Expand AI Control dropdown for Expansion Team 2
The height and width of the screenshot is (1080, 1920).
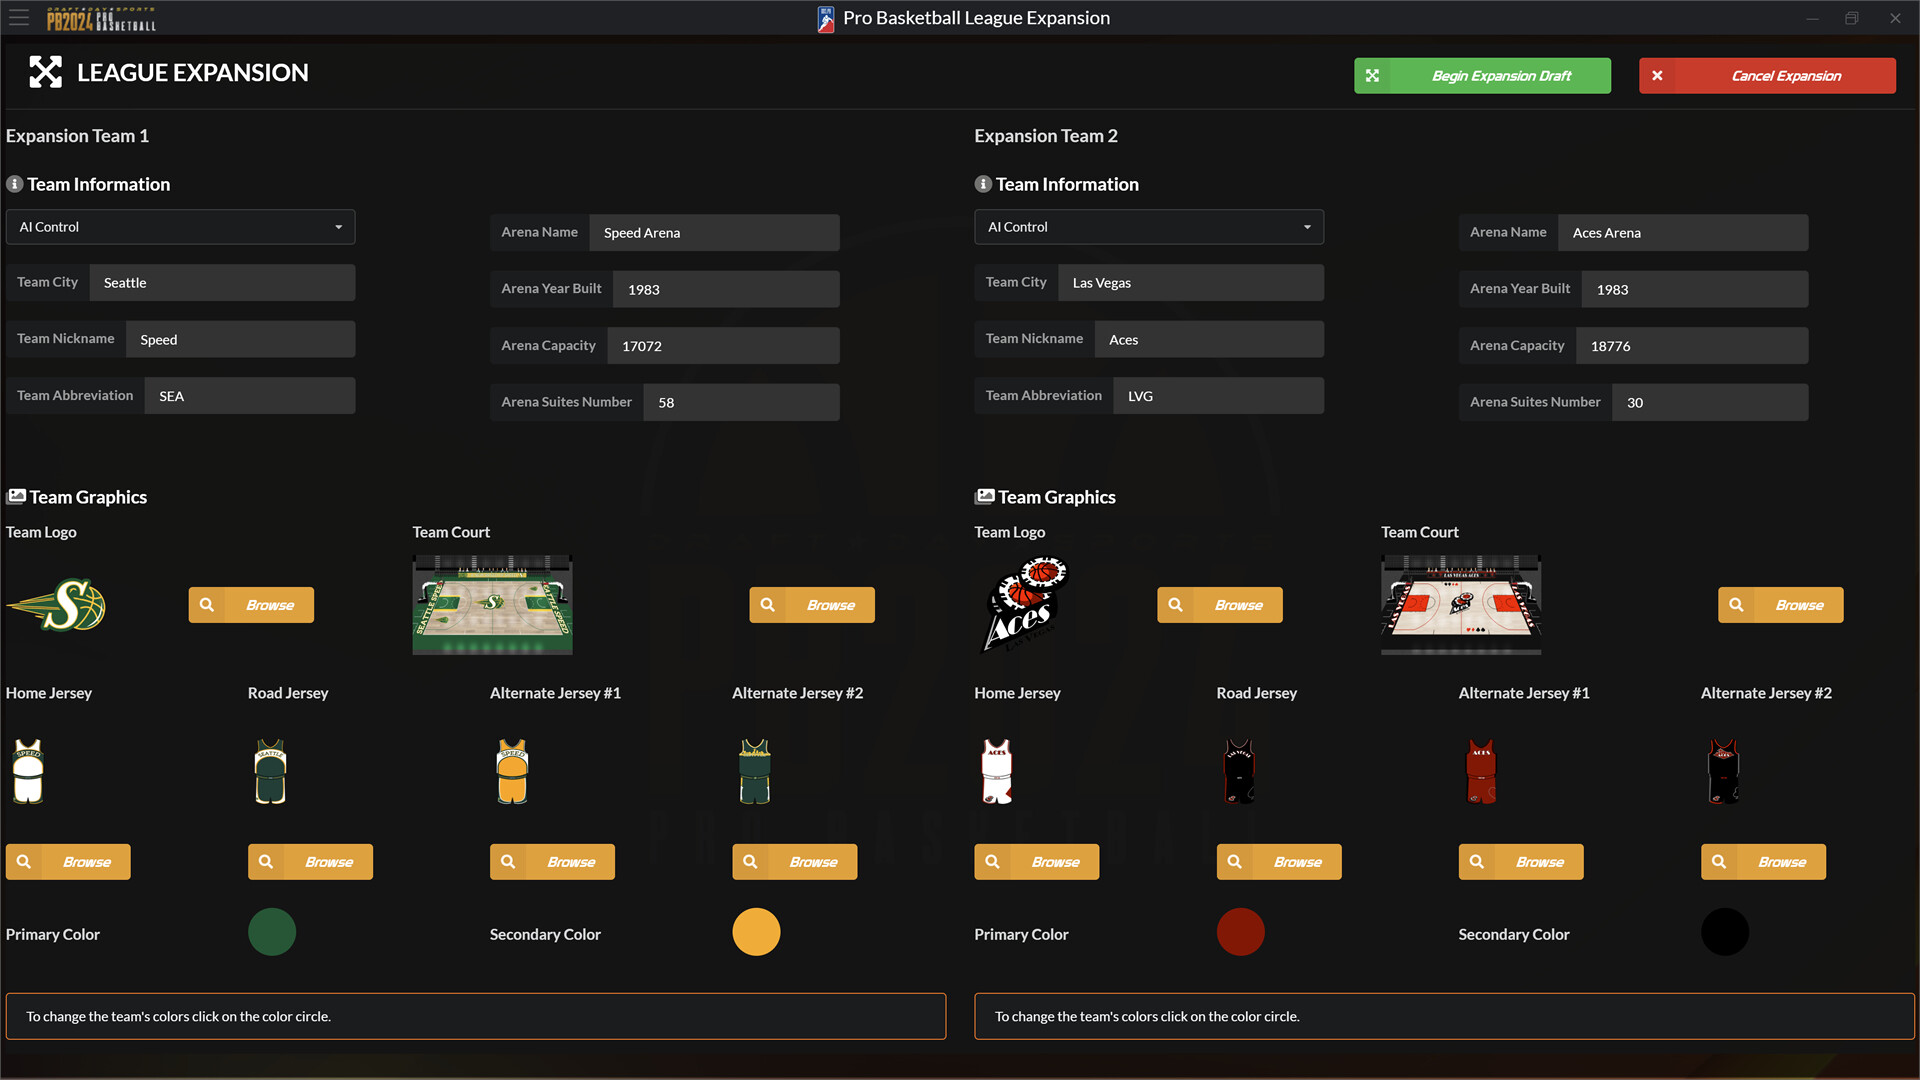tap(1149, 227)
